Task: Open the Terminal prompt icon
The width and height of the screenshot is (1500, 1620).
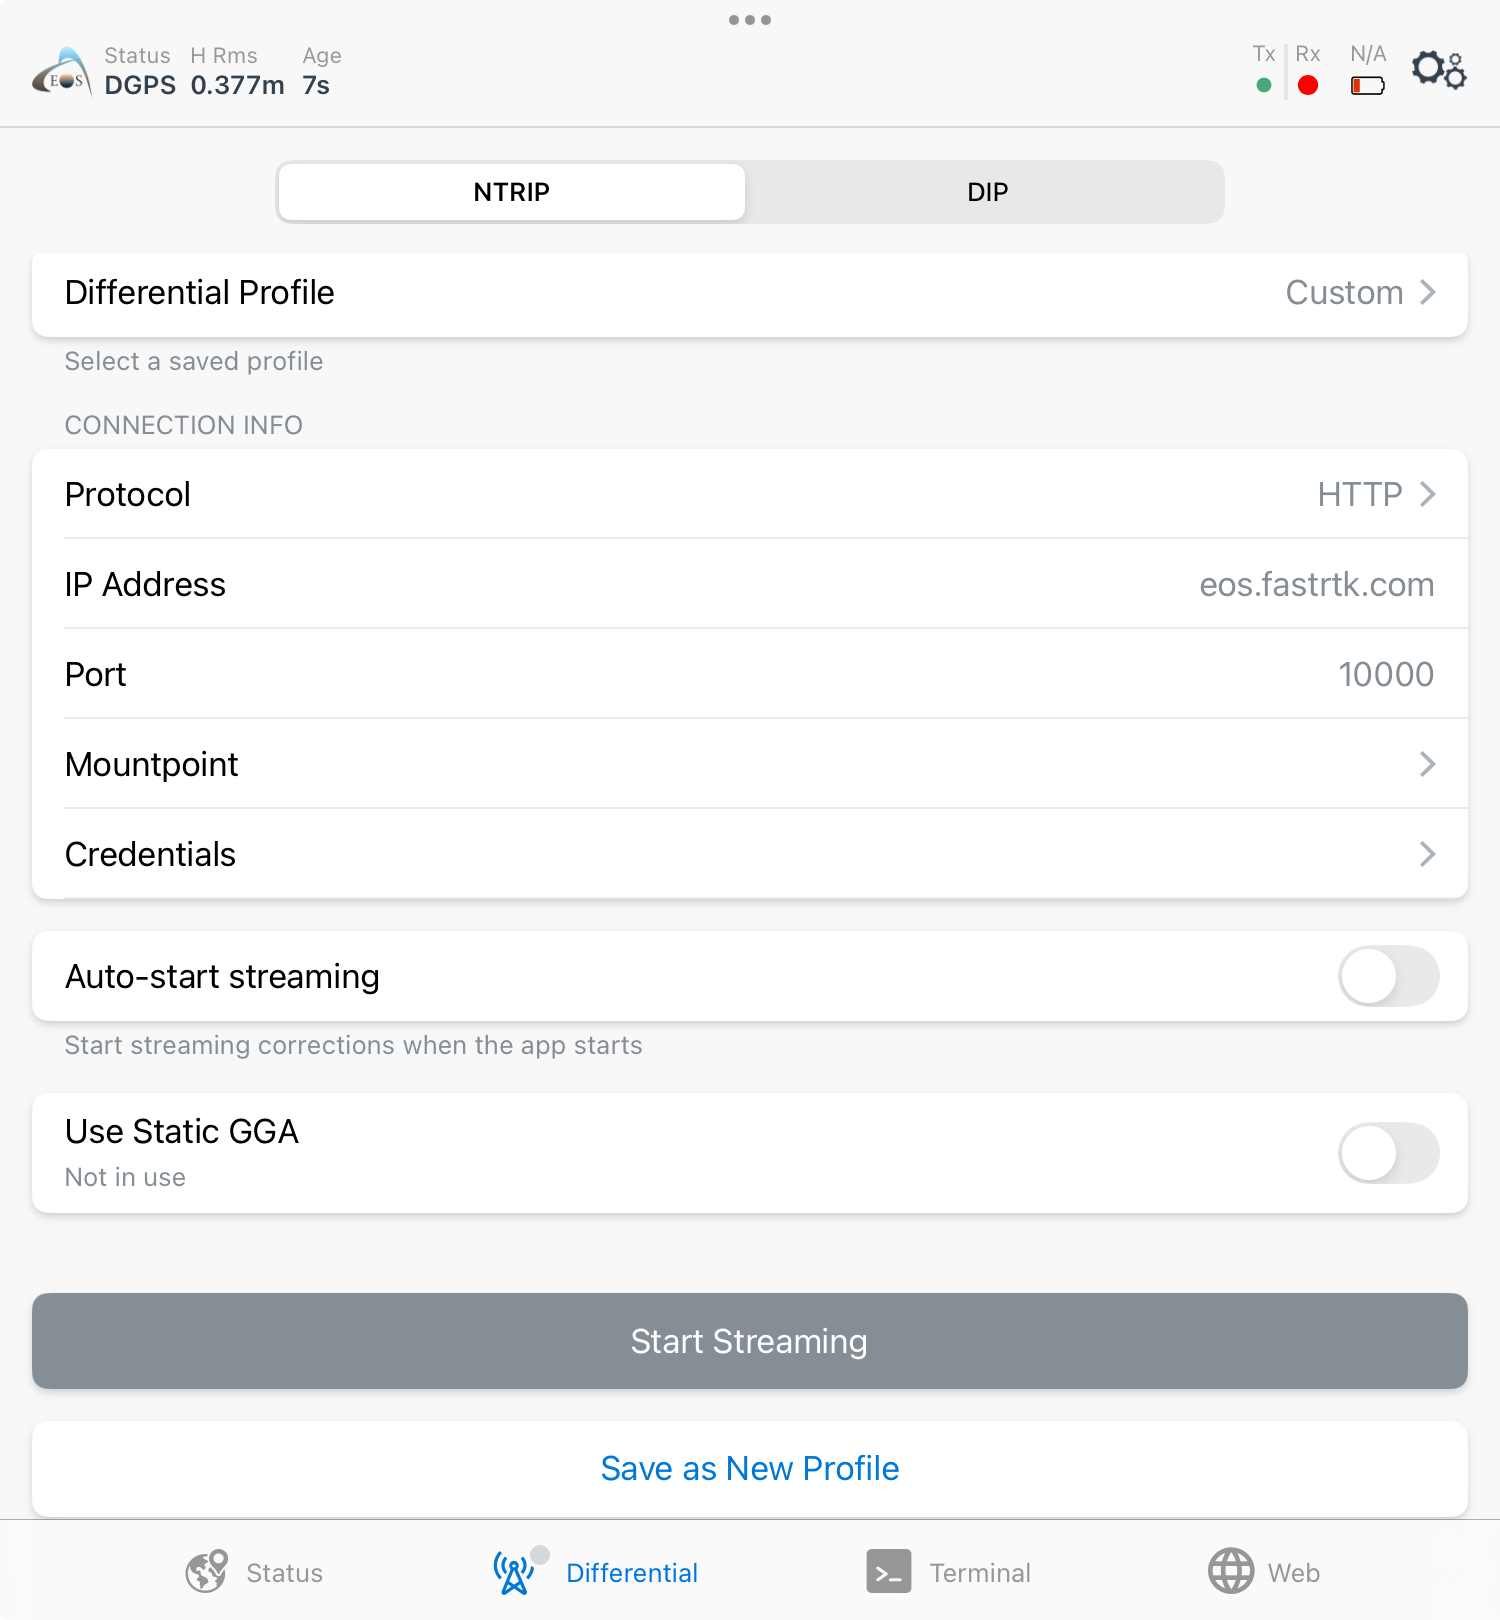Action: (889, 1571)
